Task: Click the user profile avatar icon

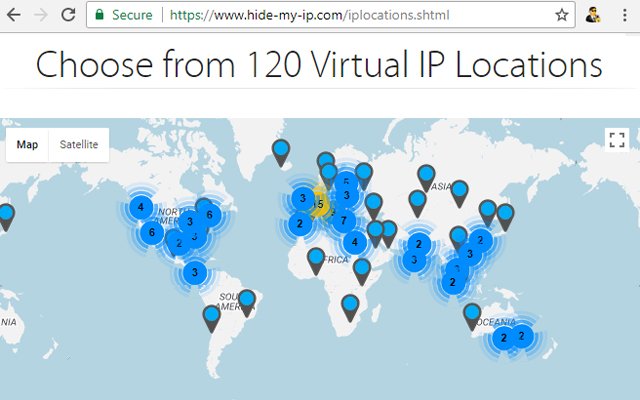Action: pyautogui.click(x=593, y=15)
